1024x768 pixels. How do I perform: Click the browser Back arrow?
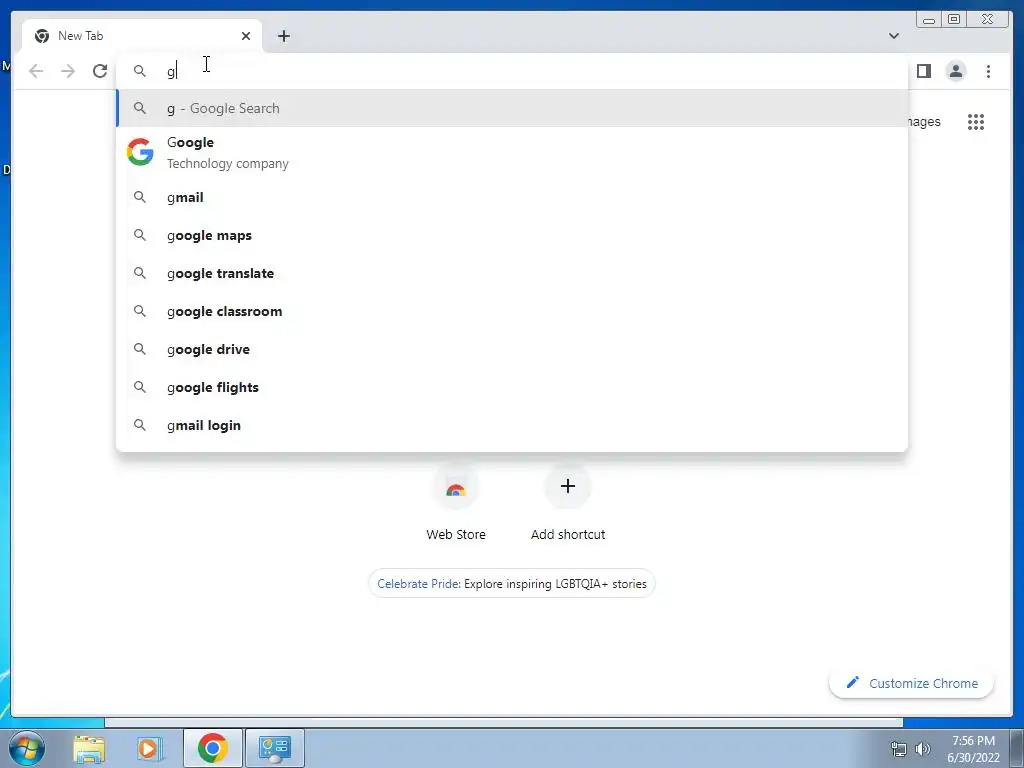pyautogui.click(x=36, y=71)
